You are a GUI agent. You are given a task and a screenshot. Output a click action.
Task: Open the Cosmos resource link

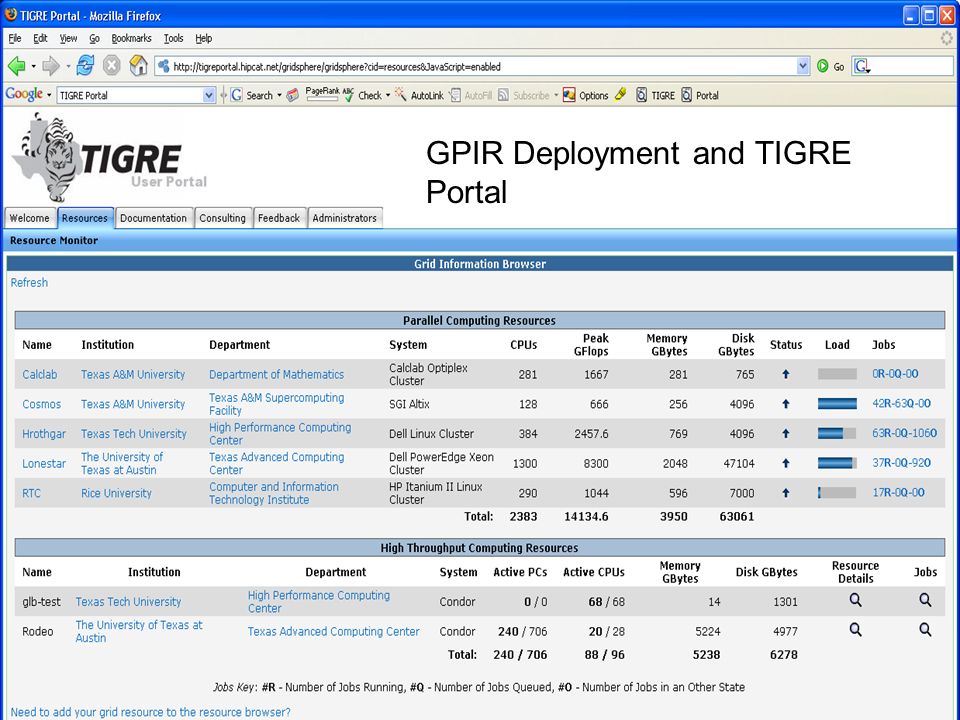[x=42, y=404]
